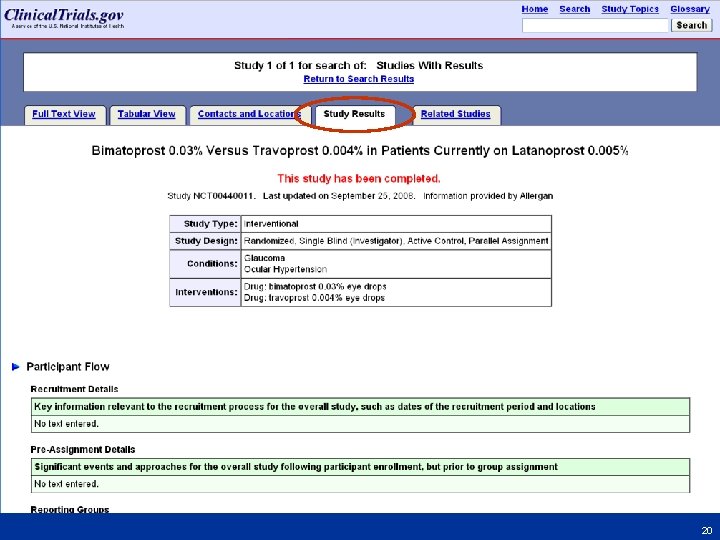This screenshot has height=540, width=720.
Task: Click 'Drug: bimatoprost 0.03% eye drops'
Action: pos(315,287)
